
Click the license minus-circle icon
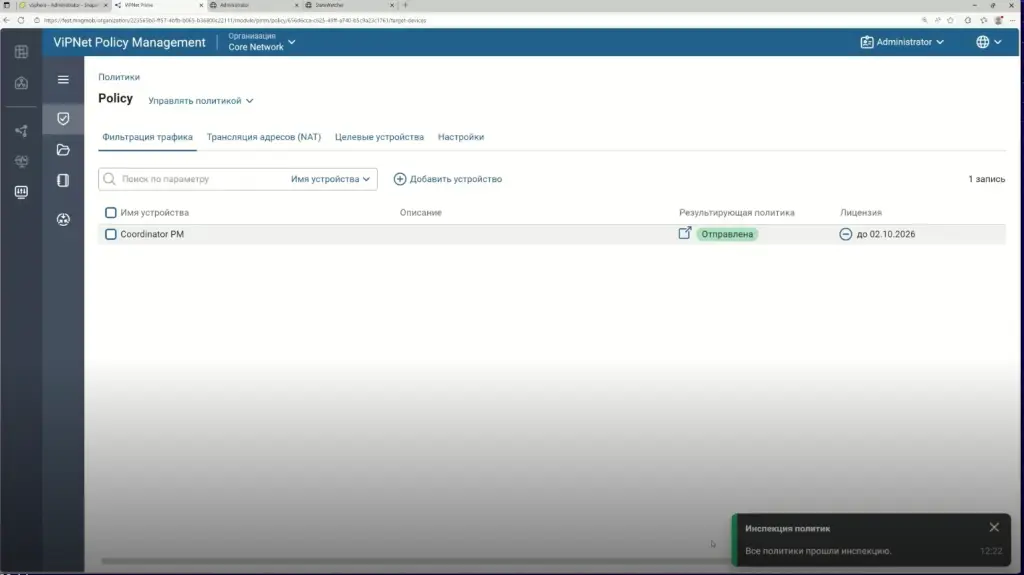[846, 234]
